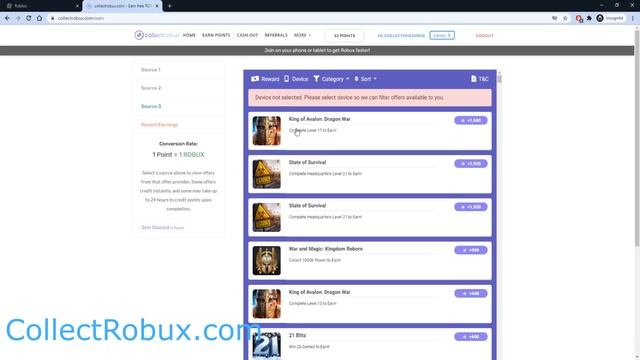Reload the current page

point(29,18)
